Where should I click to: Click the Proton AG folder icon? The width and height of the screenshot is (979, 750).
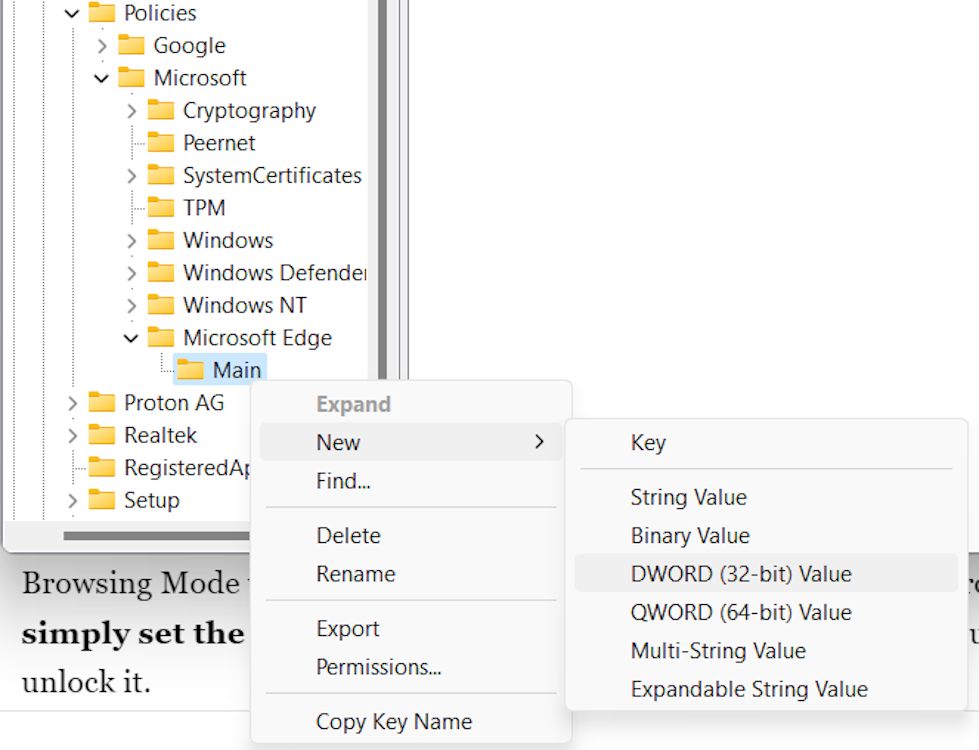coord(102,402)
